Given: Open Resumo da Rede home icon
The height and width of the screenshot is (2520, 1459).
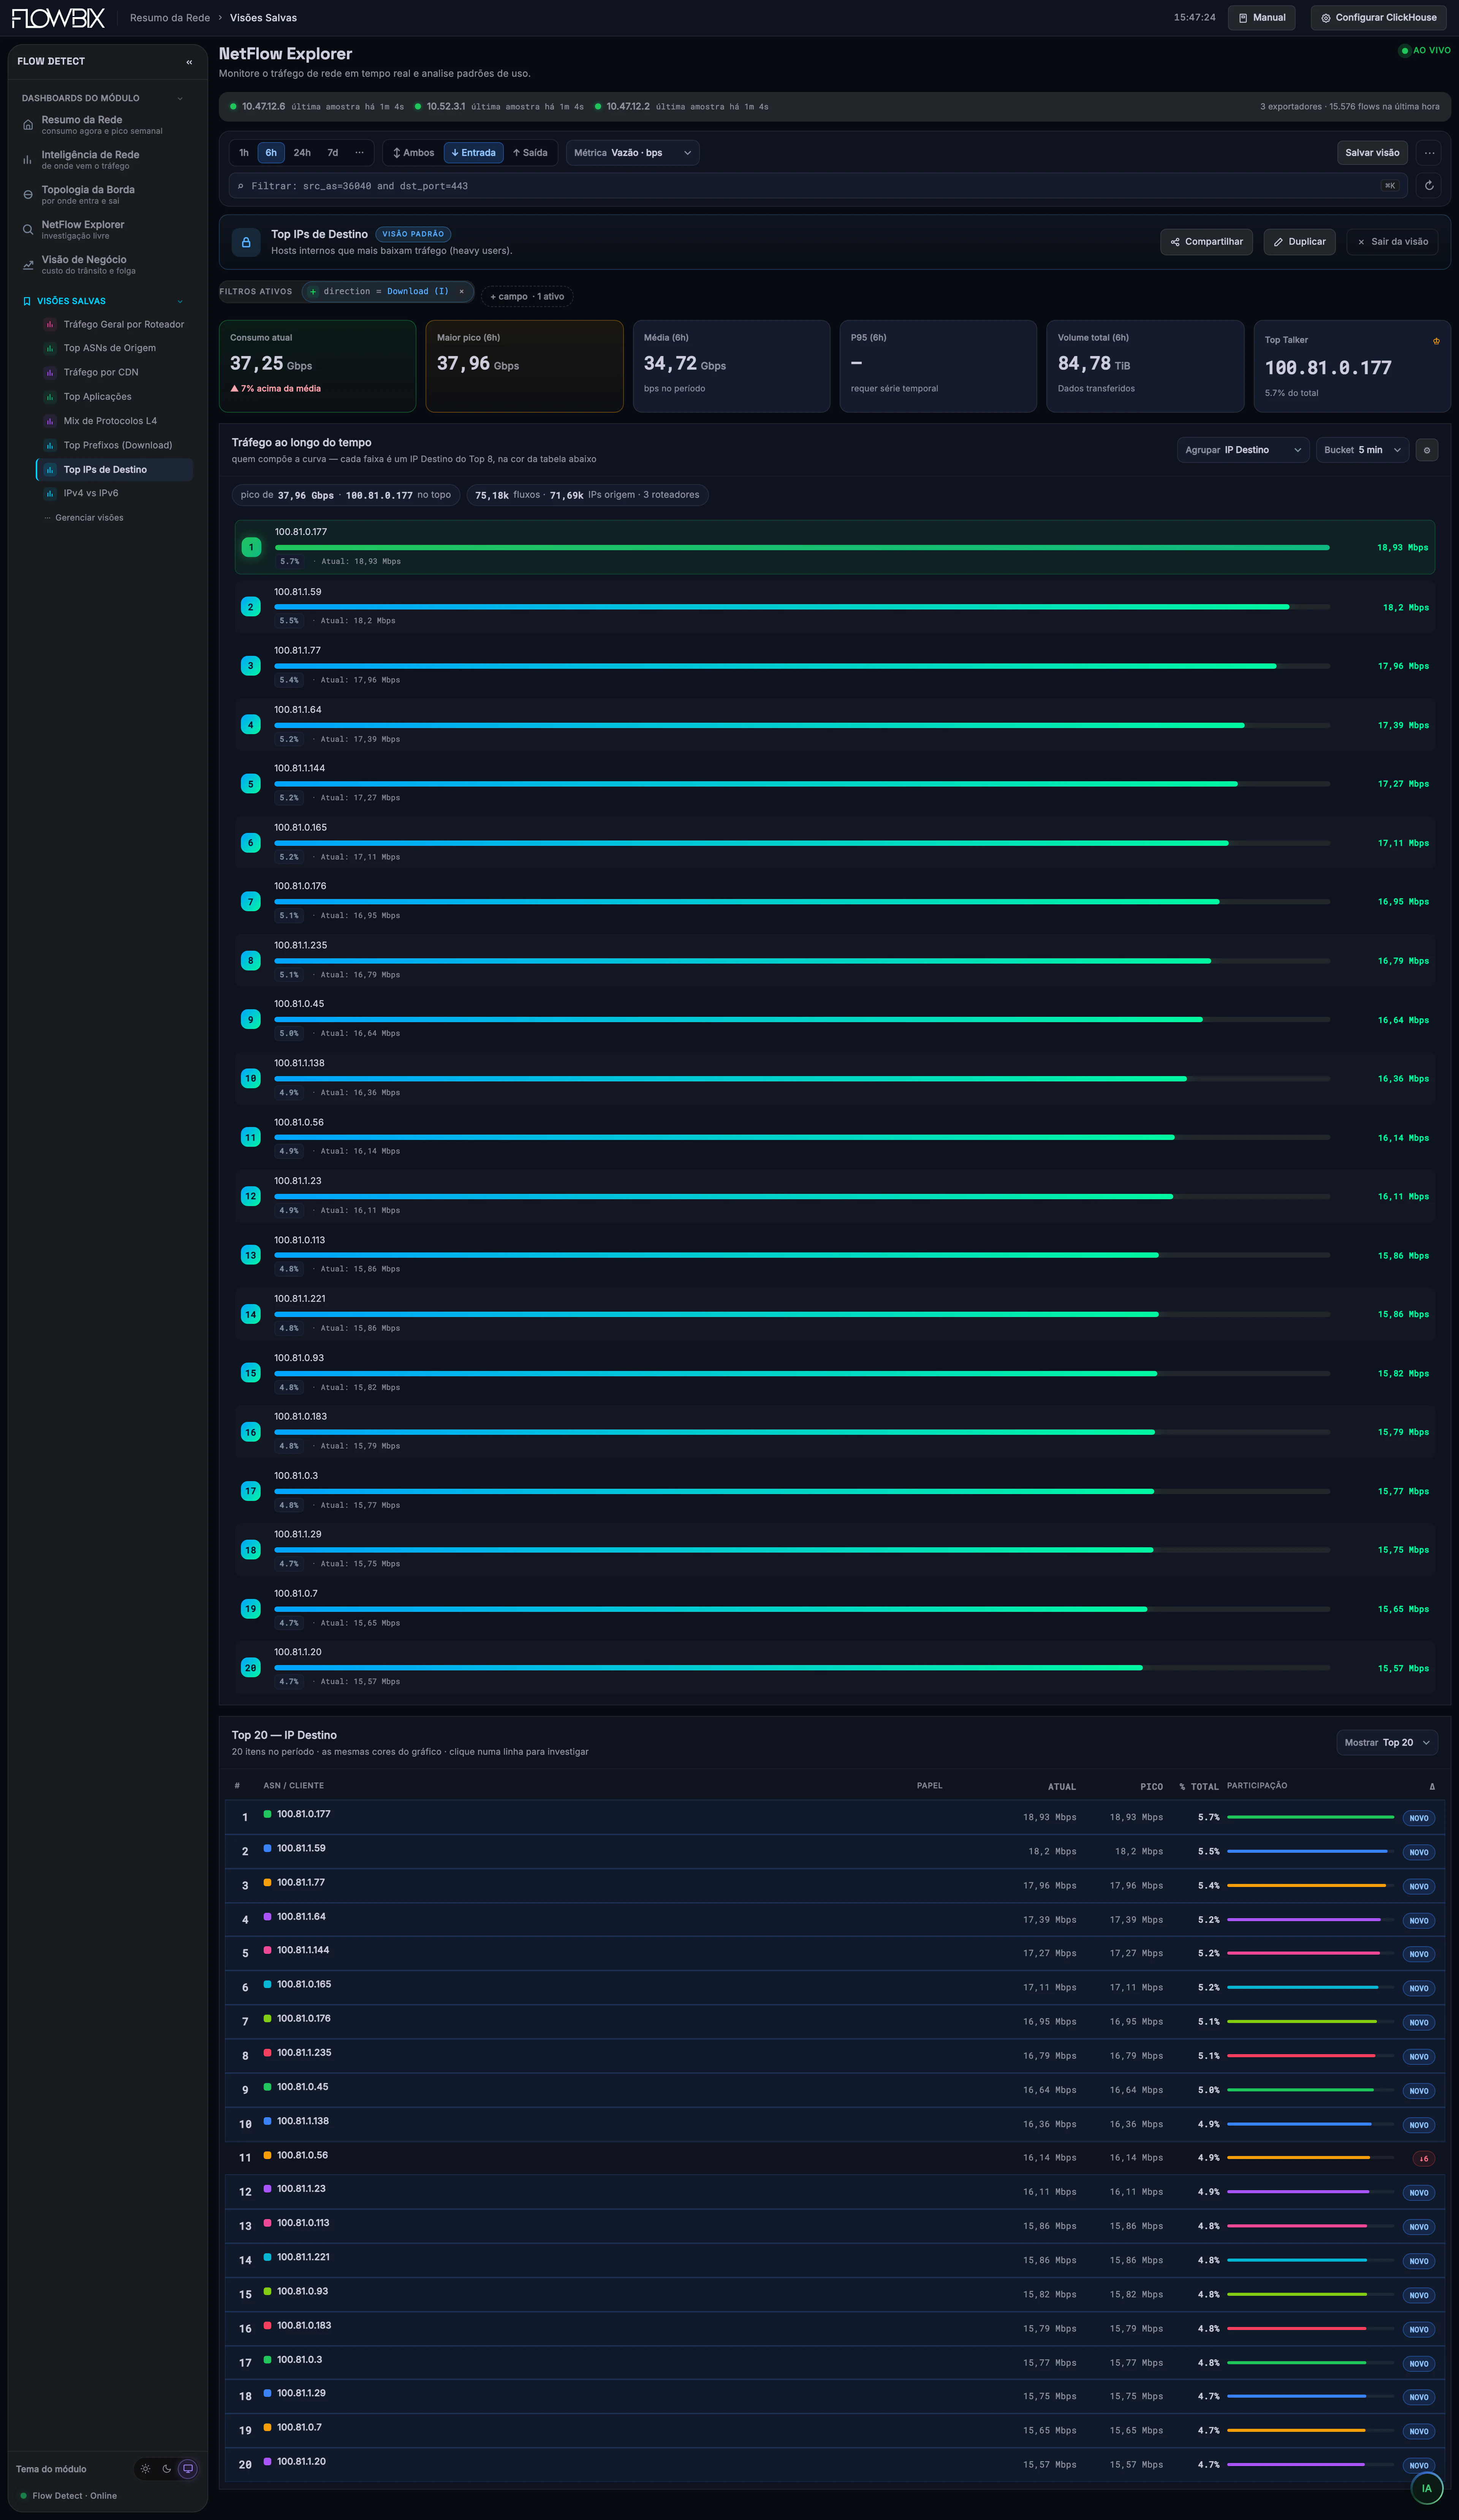Looking at the screenshot, I should (28, 125).
